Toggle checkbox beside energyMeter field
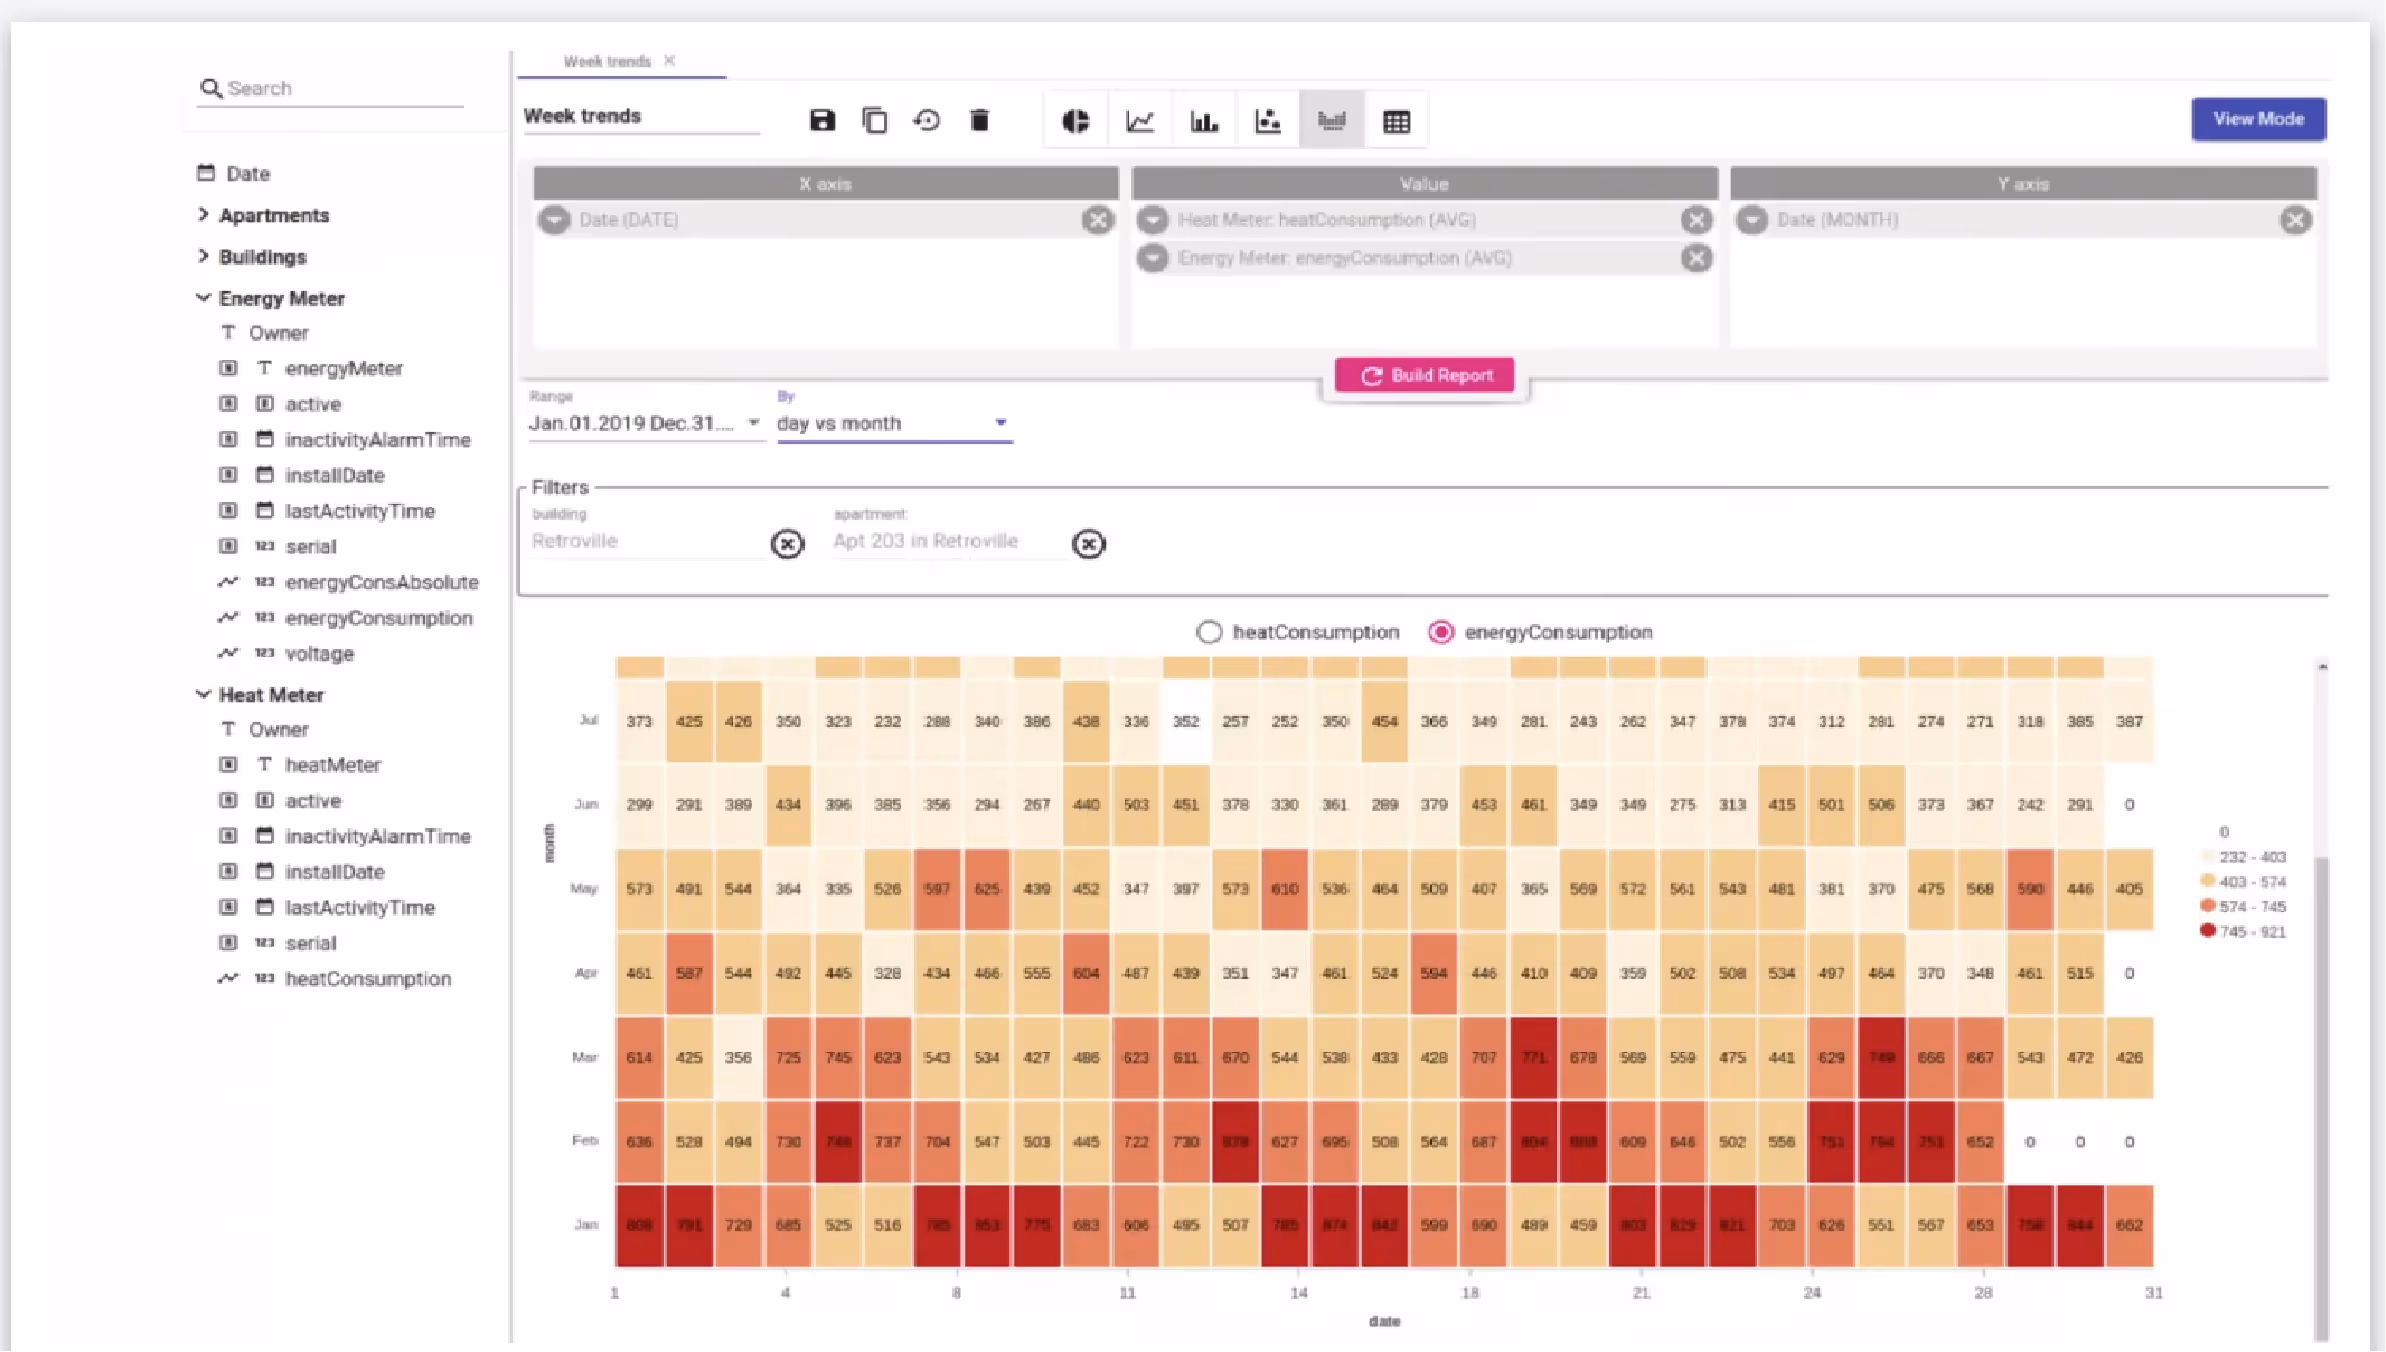Screen dimensions: 2386x1352 point(228,368)
